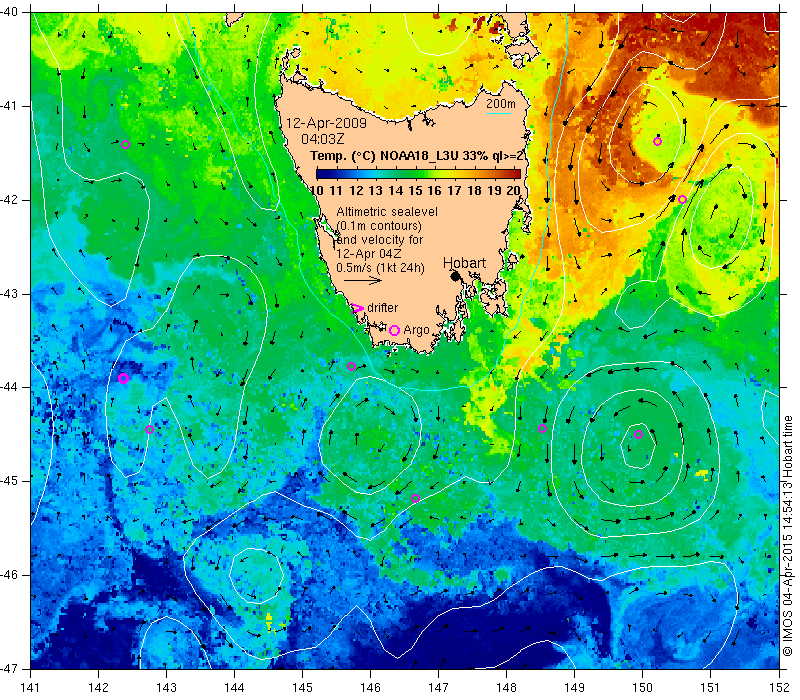Click the longitude axis label '141'

point(31,687)
